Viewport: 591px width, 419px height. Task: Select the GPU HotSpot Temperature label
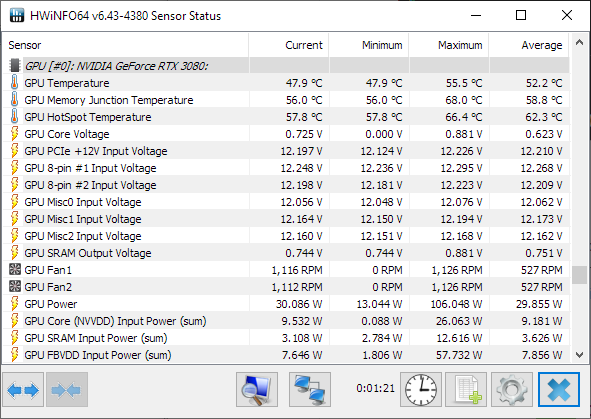pyautogui.click(x=88, y=117)
